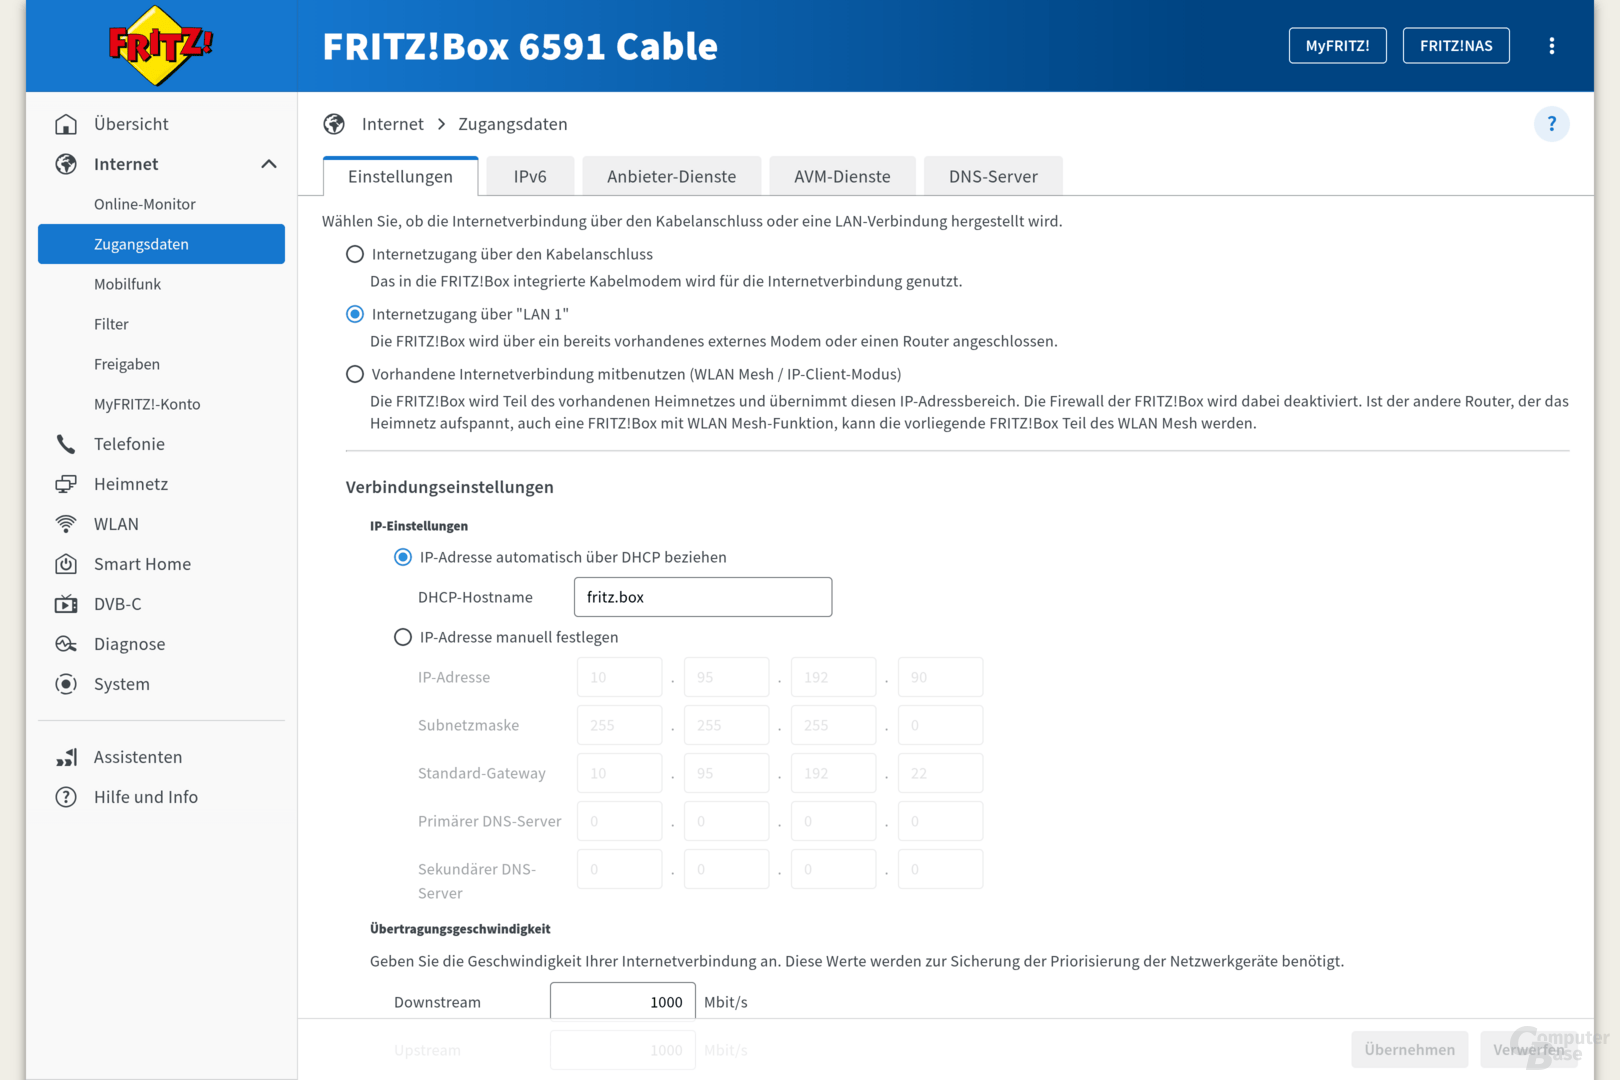Switch to the IPv6 tab
1620x1080 pixels.
coord(529,175)
